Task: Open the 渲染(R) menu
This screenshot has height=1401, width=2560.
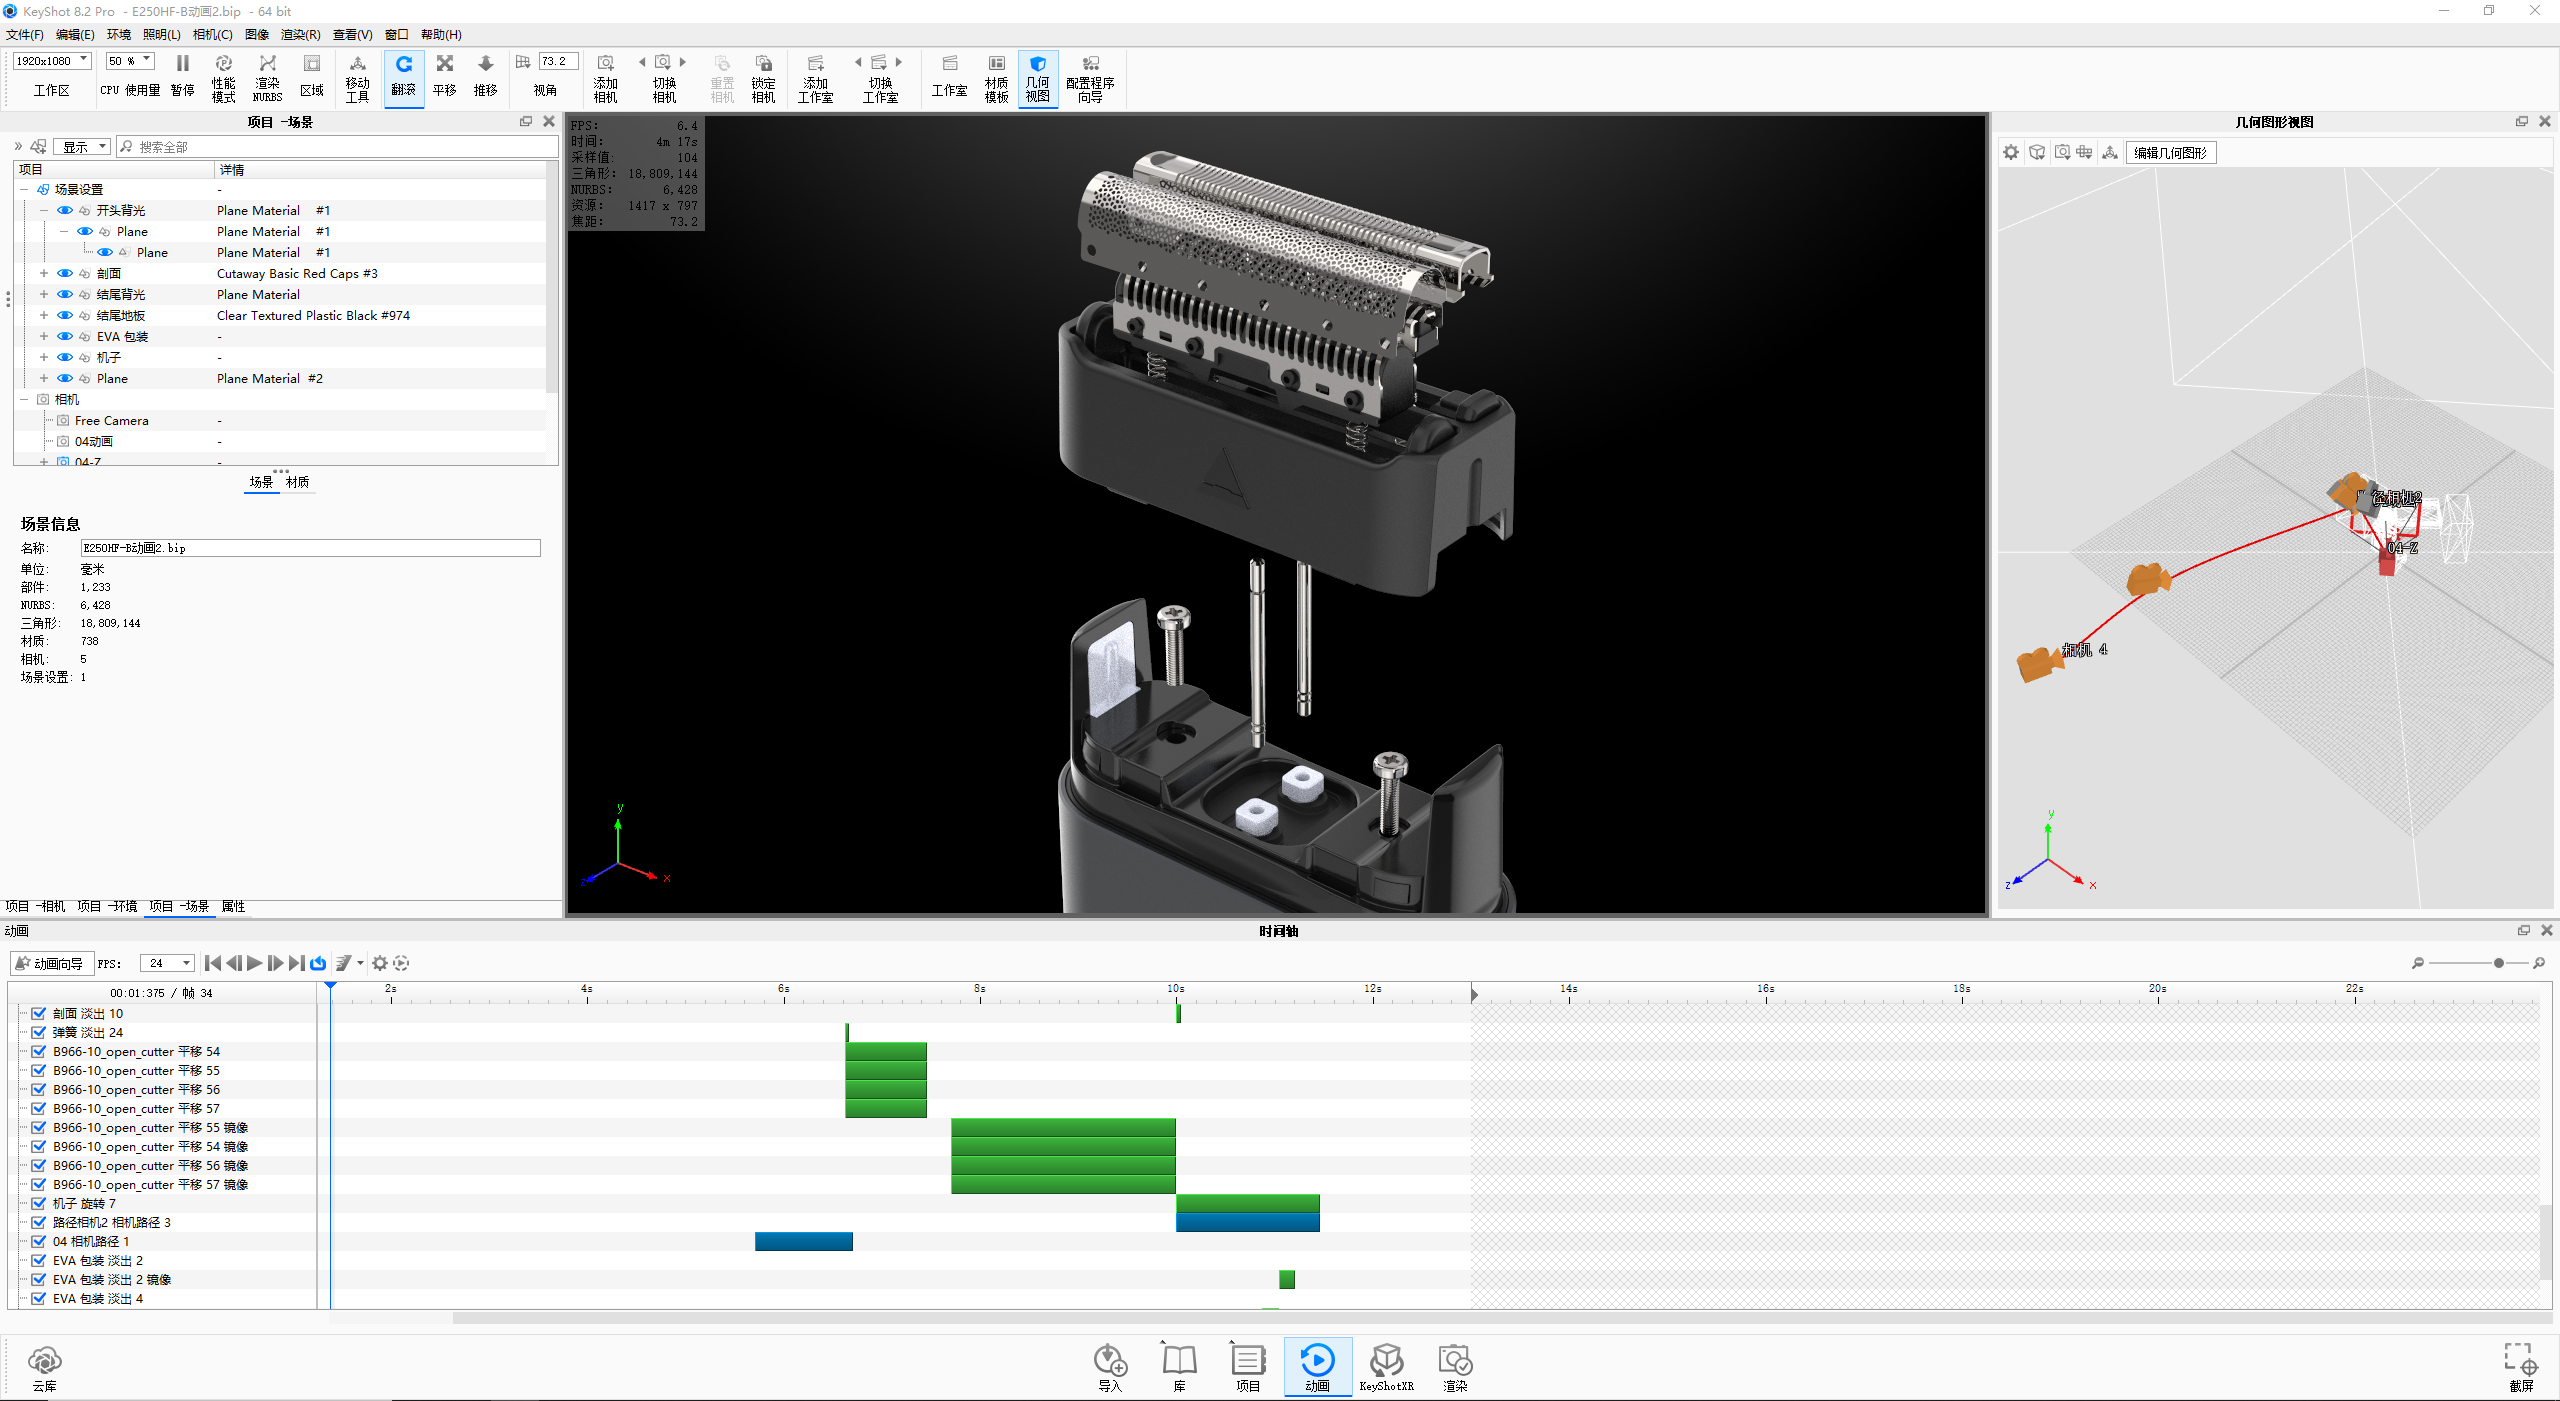Action: click(300, 35)
